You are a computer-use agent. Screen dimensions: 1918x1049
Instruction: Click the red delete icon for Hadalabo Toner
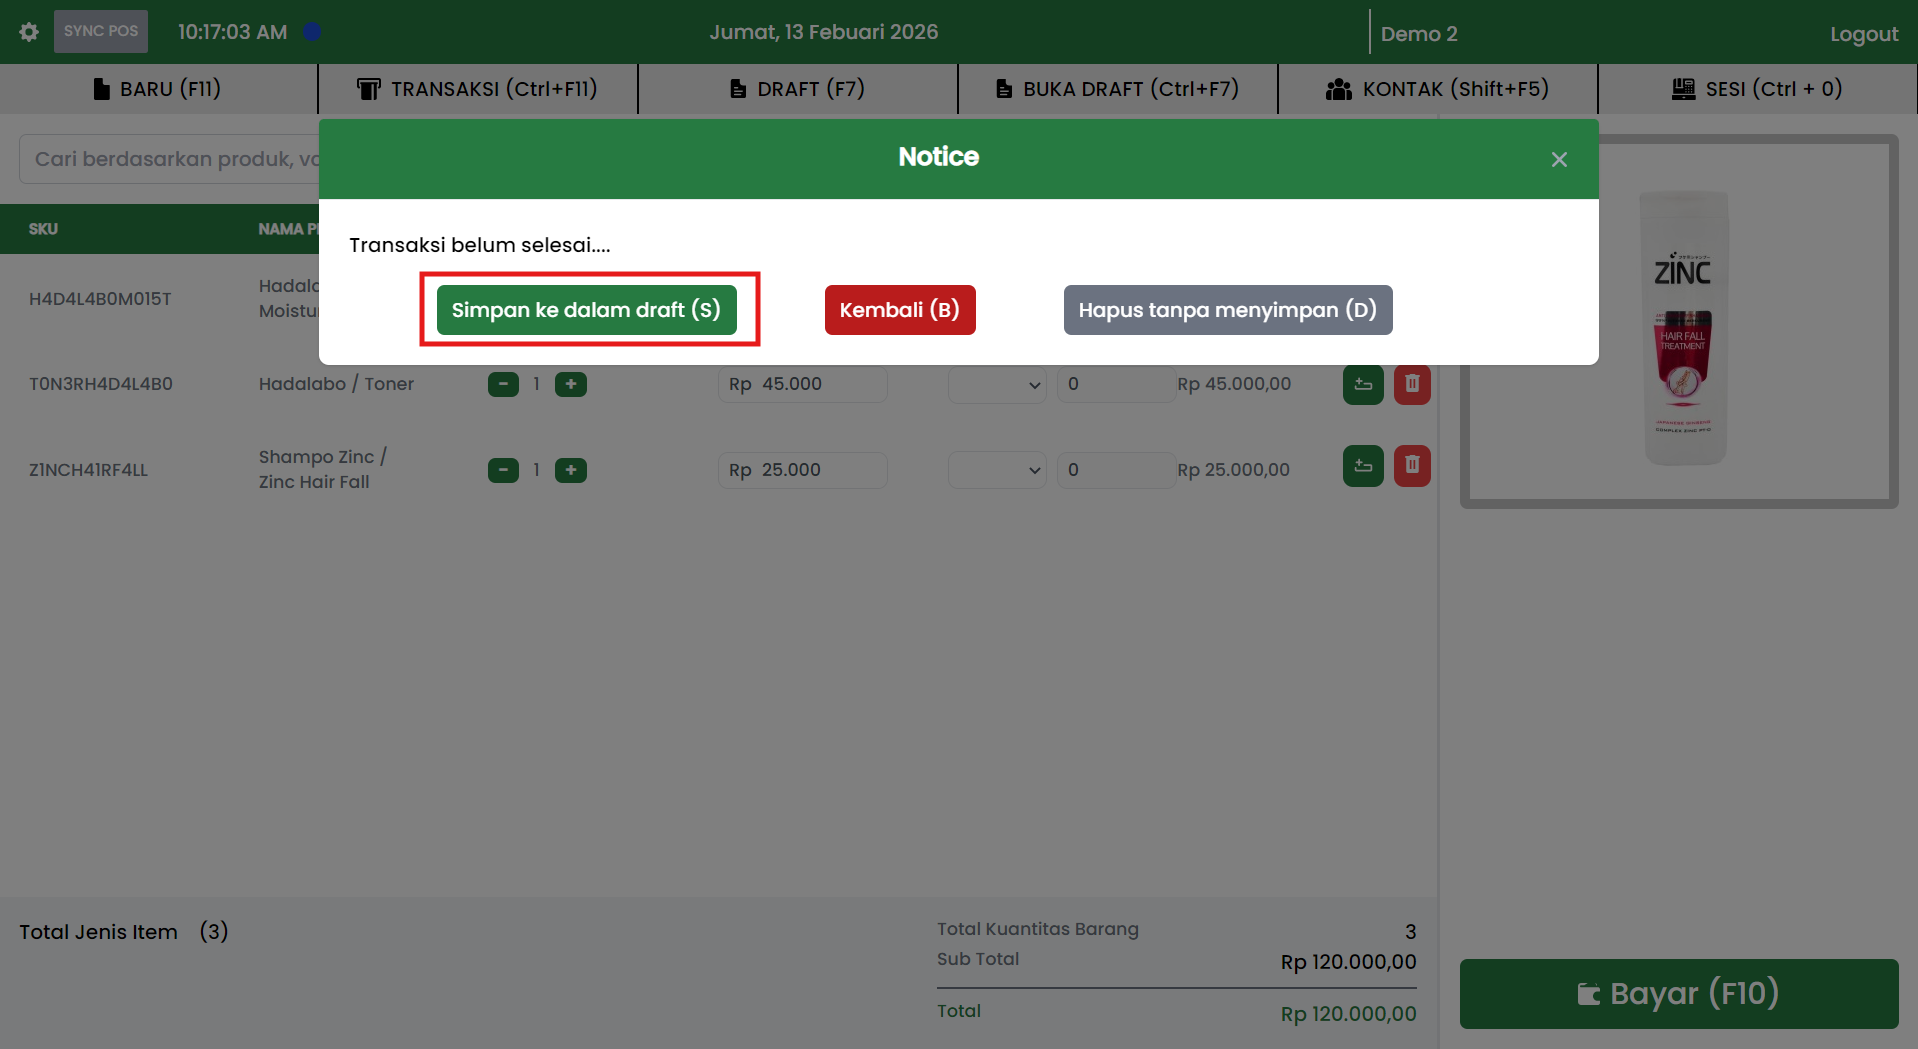coord(1411,384)
